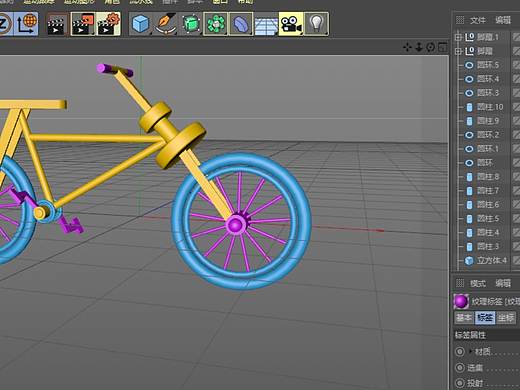Click the viewport rotate navigation icon
Image resolution: width=520 pixels, height=390 pixels.
(431, 47)
